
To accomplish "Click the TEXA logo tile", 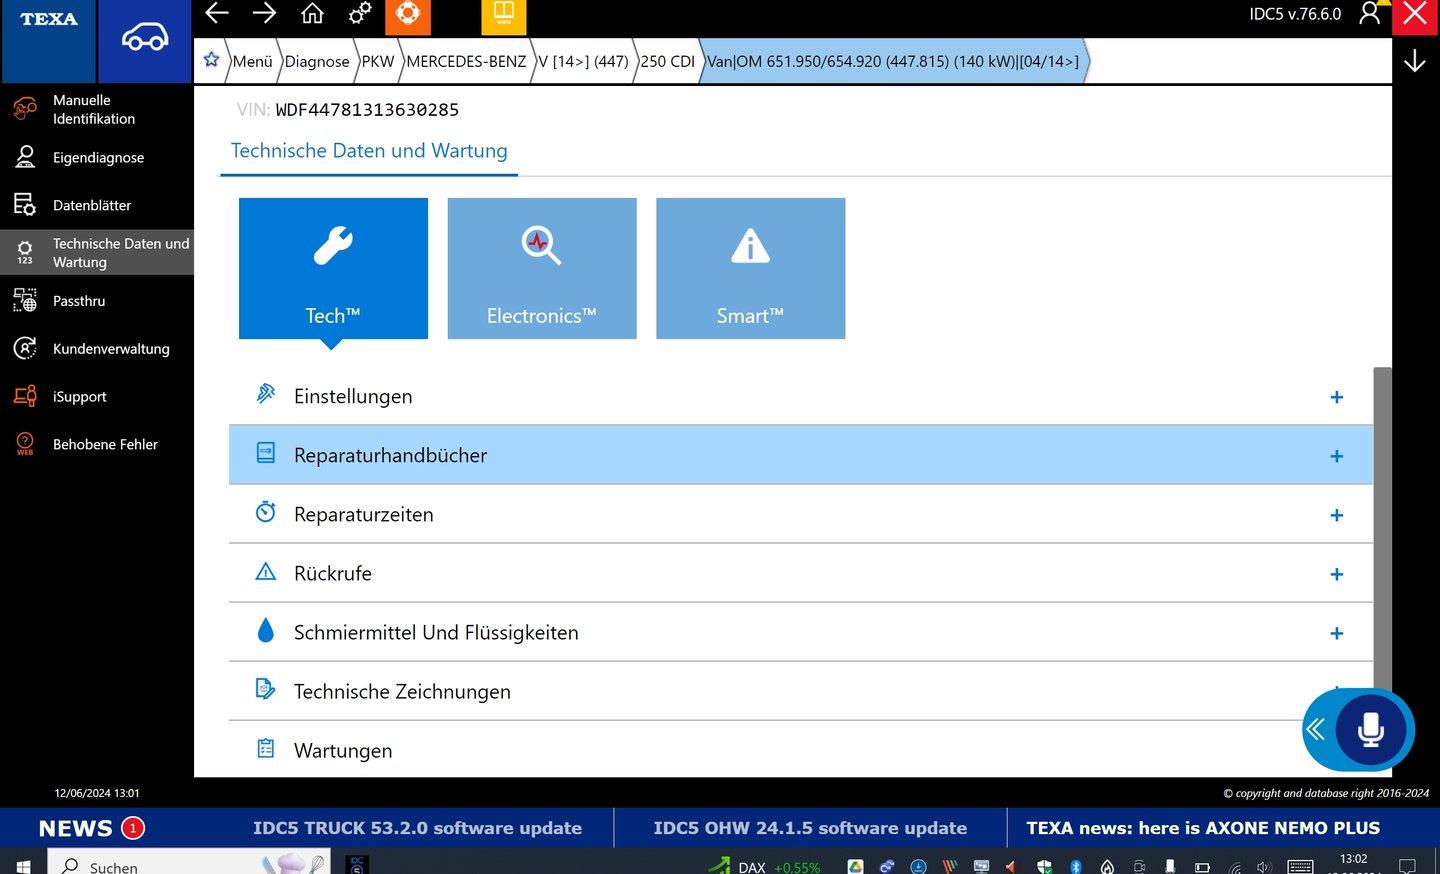I will pos(48,40).
